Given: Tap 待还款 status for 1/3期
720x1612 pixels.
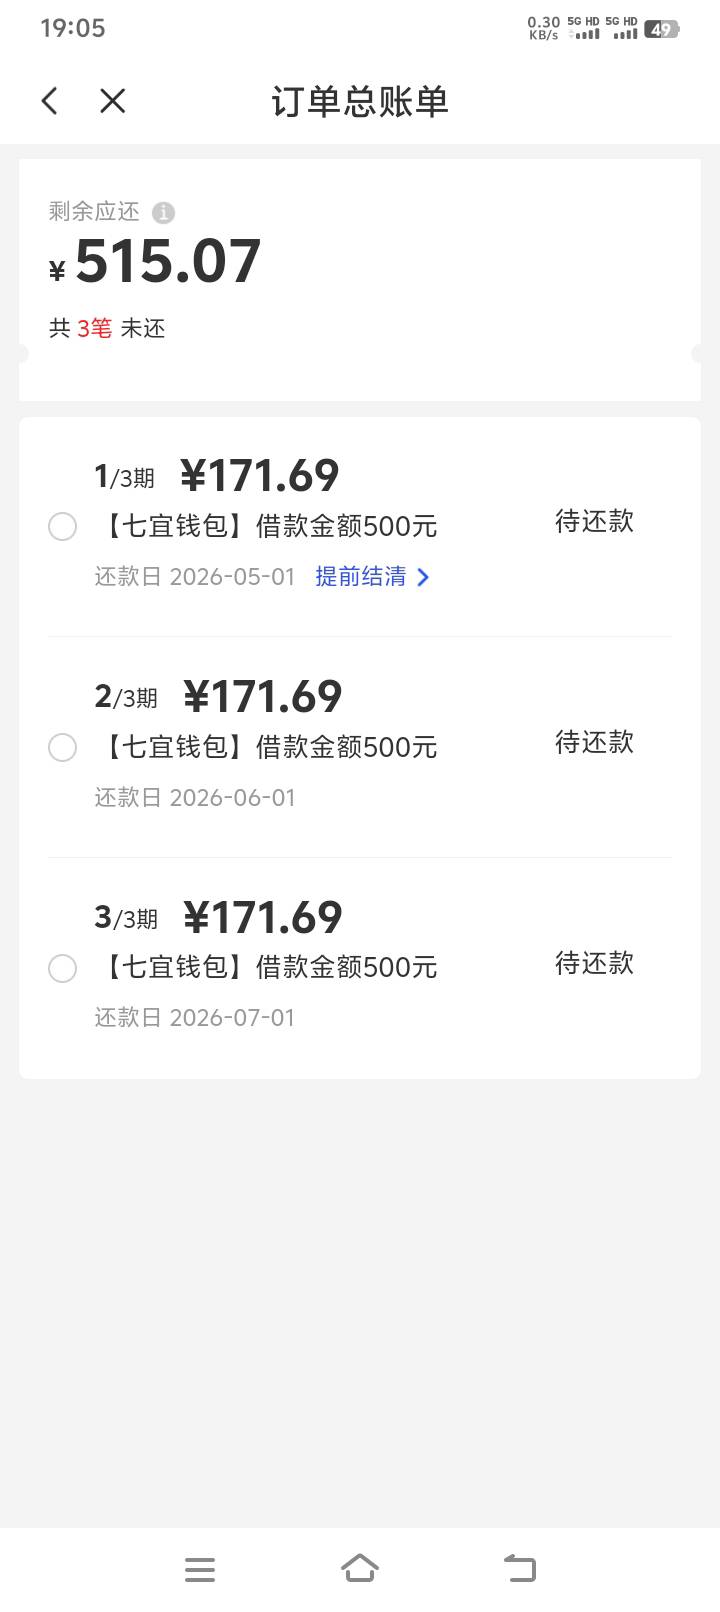Looking at the screenshot, I should tap(594, 521).
